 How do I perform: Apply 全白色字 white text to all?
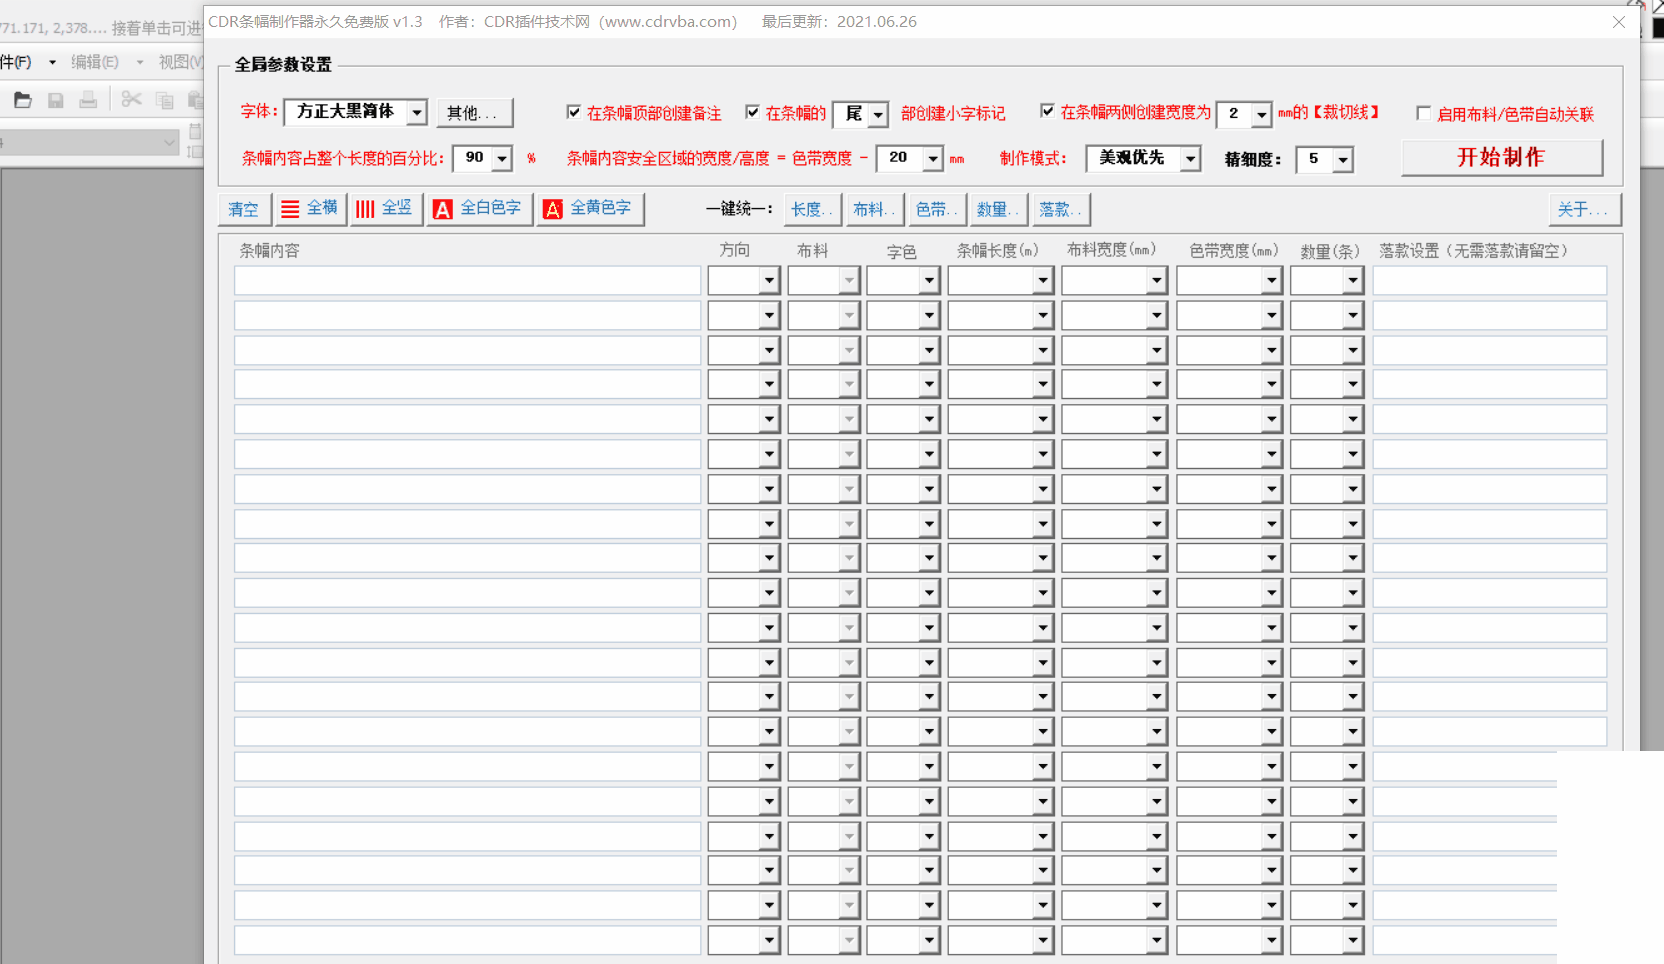(x=479, y=209)
